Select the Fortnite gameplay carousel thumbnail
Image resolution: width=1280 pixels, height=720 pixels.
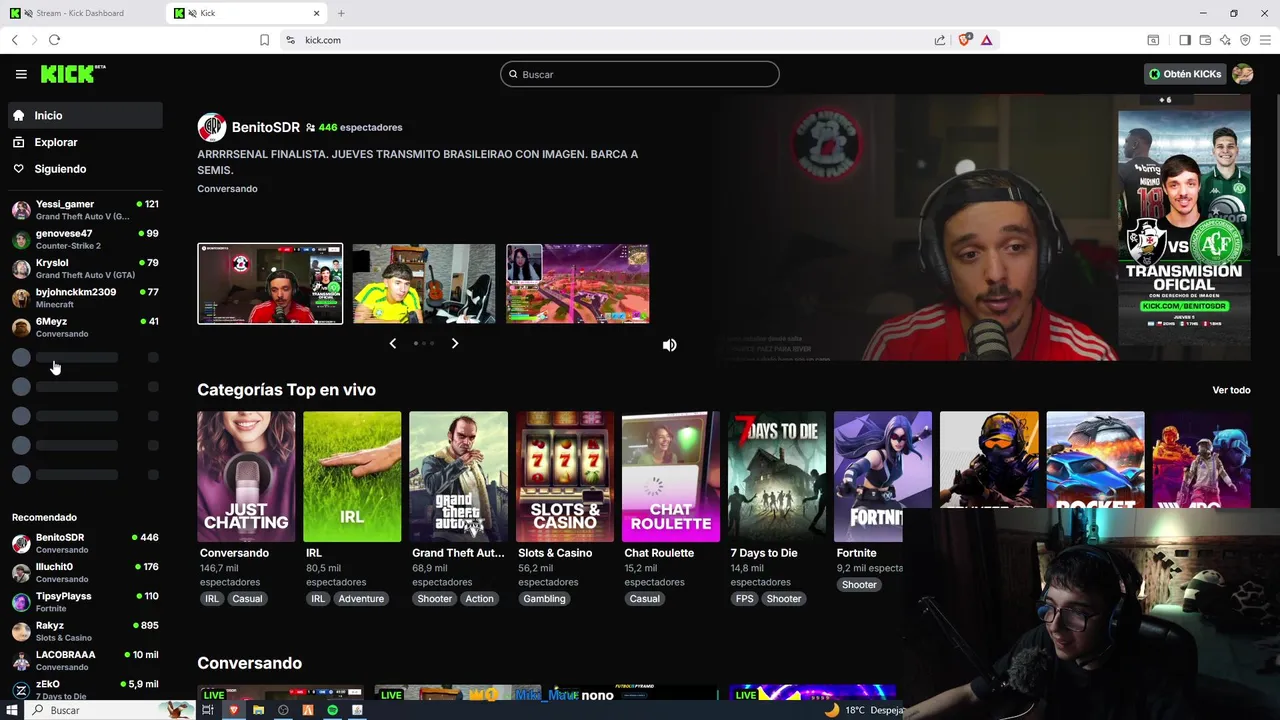[578, 284]
